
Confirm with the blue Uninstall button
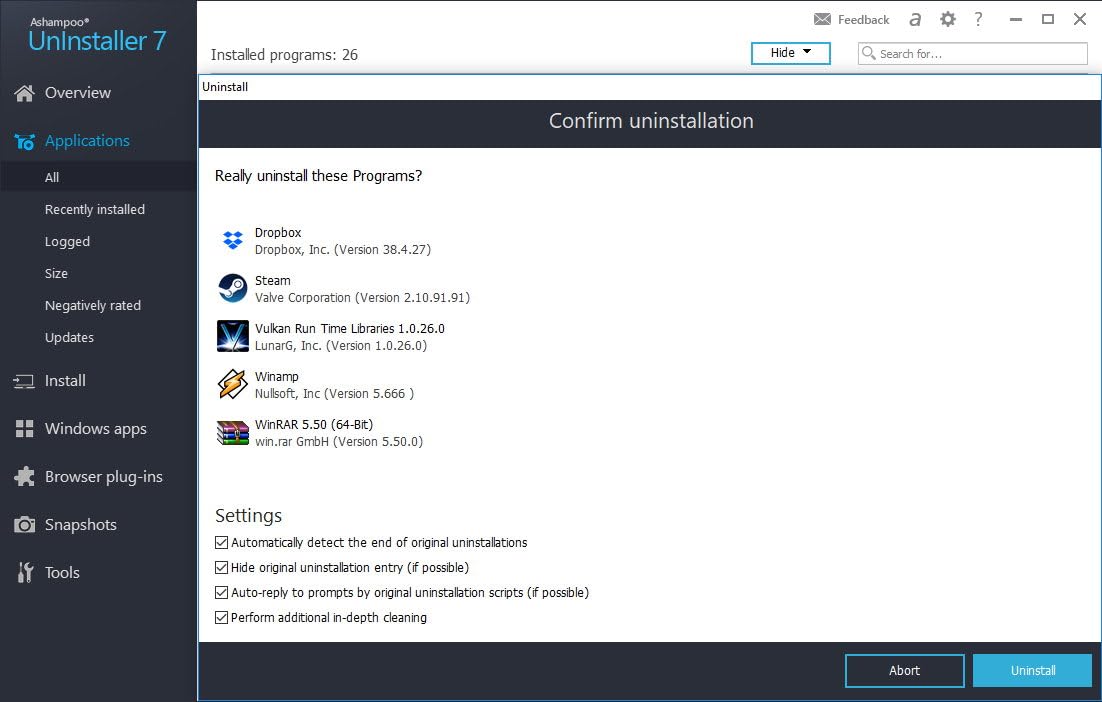tap(1032, 670)
